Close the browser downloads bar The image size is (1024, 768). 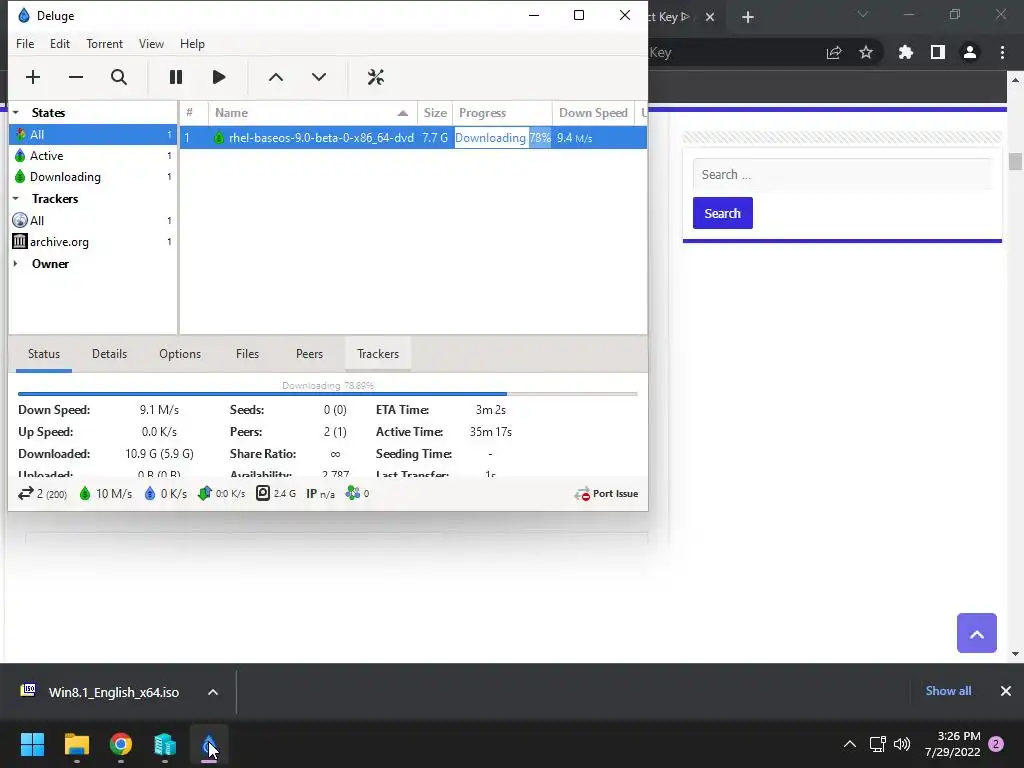point(1006,691)
